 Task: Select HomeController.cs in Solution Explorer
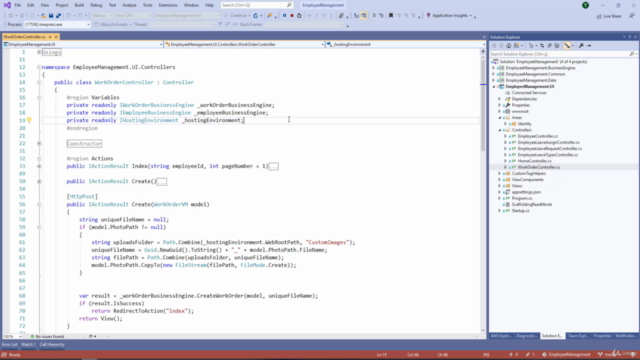tap(534, 161)
